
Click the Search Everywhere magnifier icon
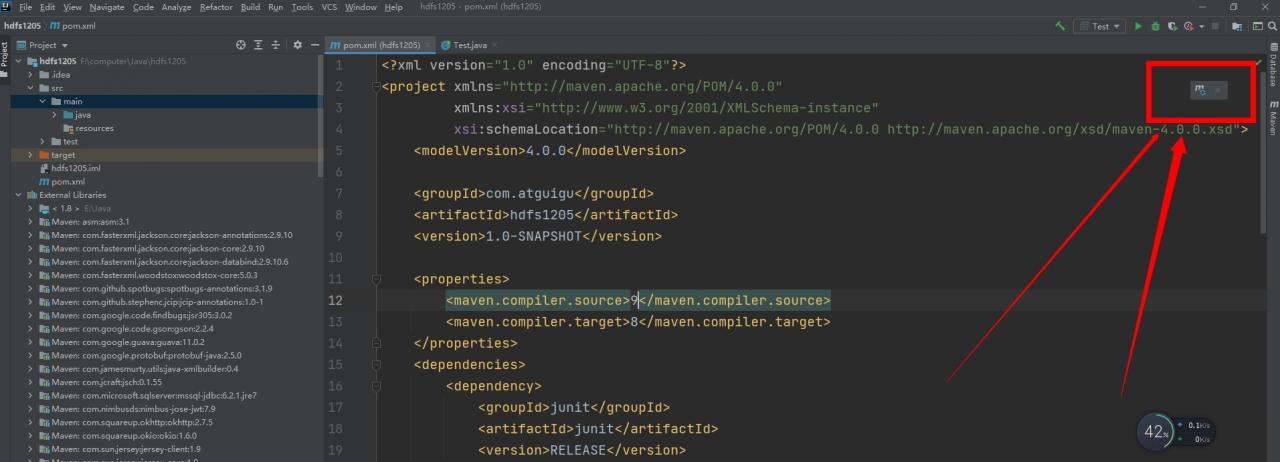tap(1271, 26)
